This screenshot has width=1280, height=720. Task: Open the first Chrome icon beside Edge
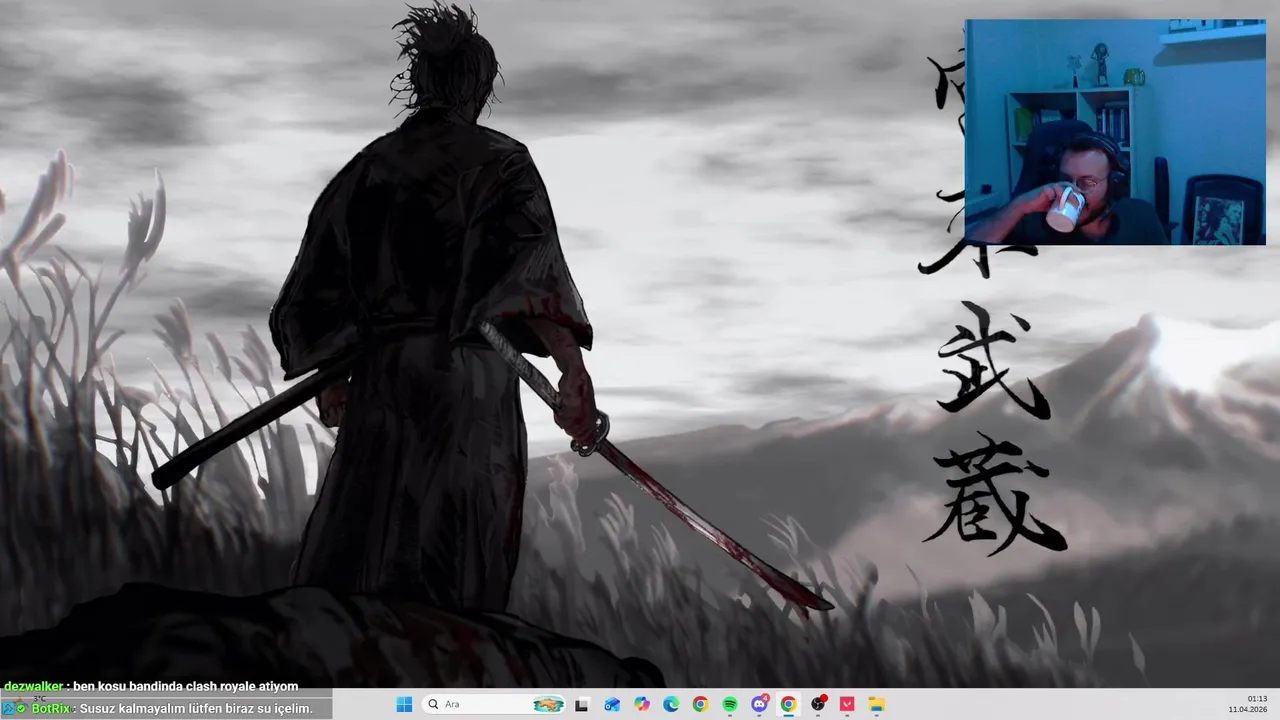700,704
